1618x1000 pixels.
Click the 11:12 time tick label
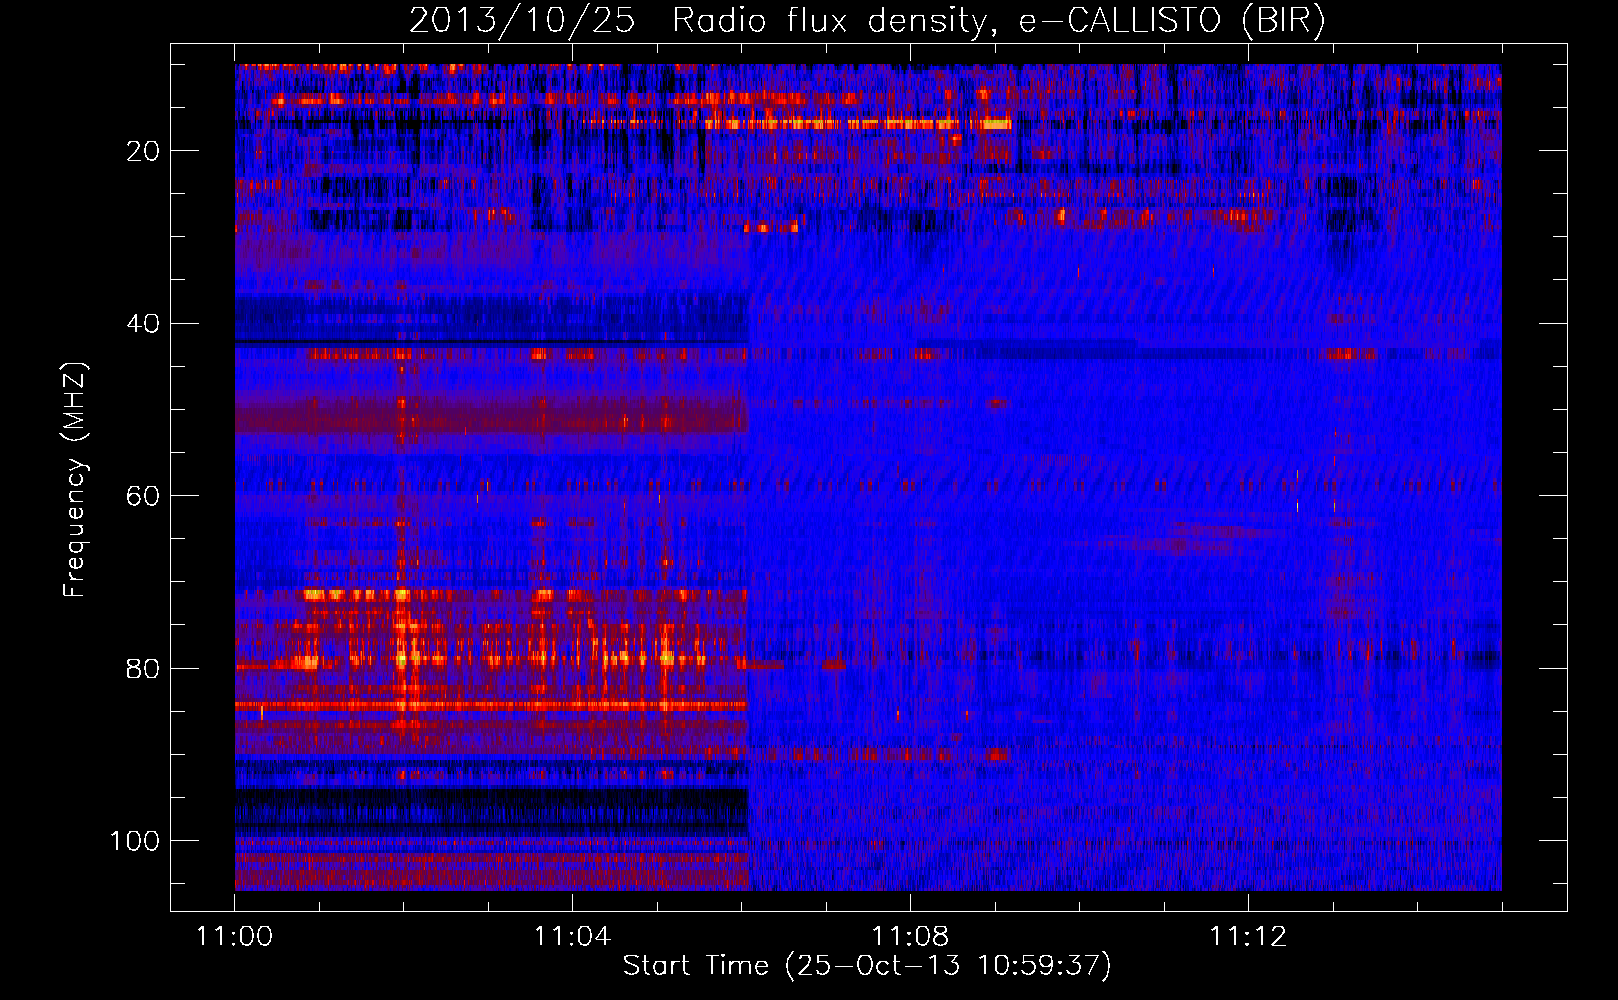pos(1248,937)
